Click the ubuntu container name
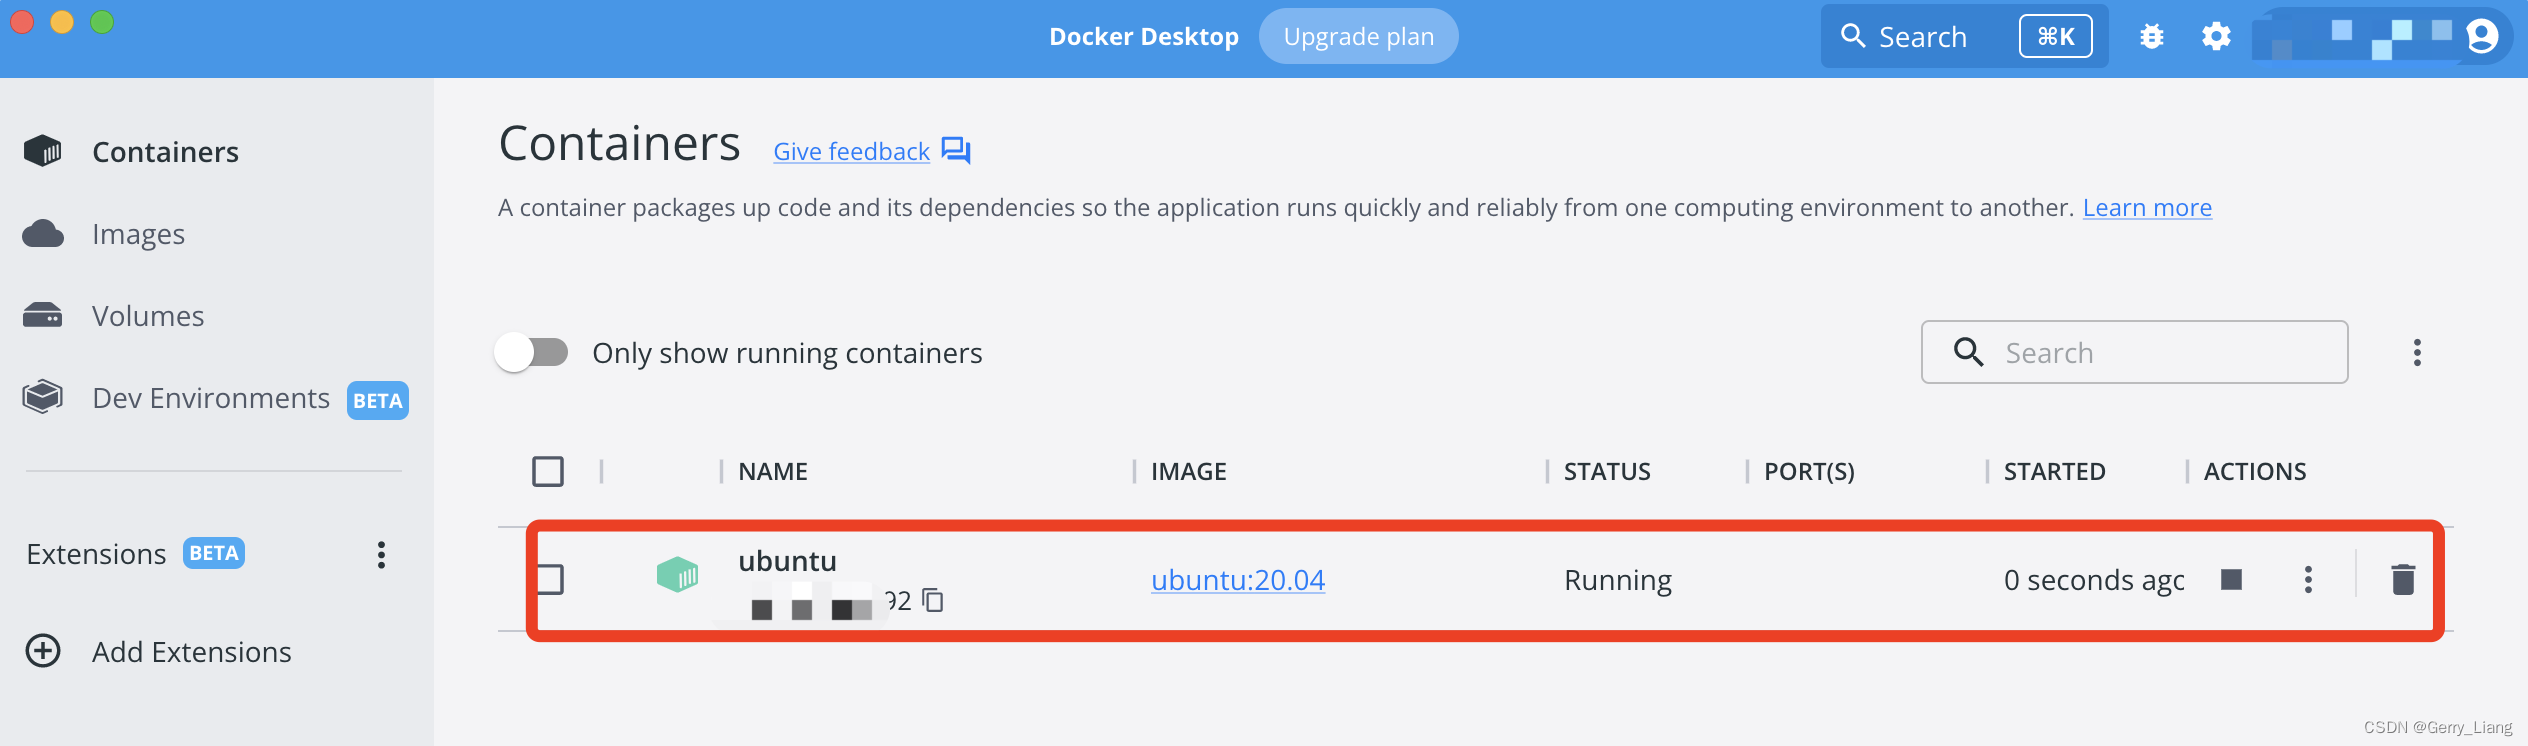The image size is (2528, 746). (x=788, y=561)
